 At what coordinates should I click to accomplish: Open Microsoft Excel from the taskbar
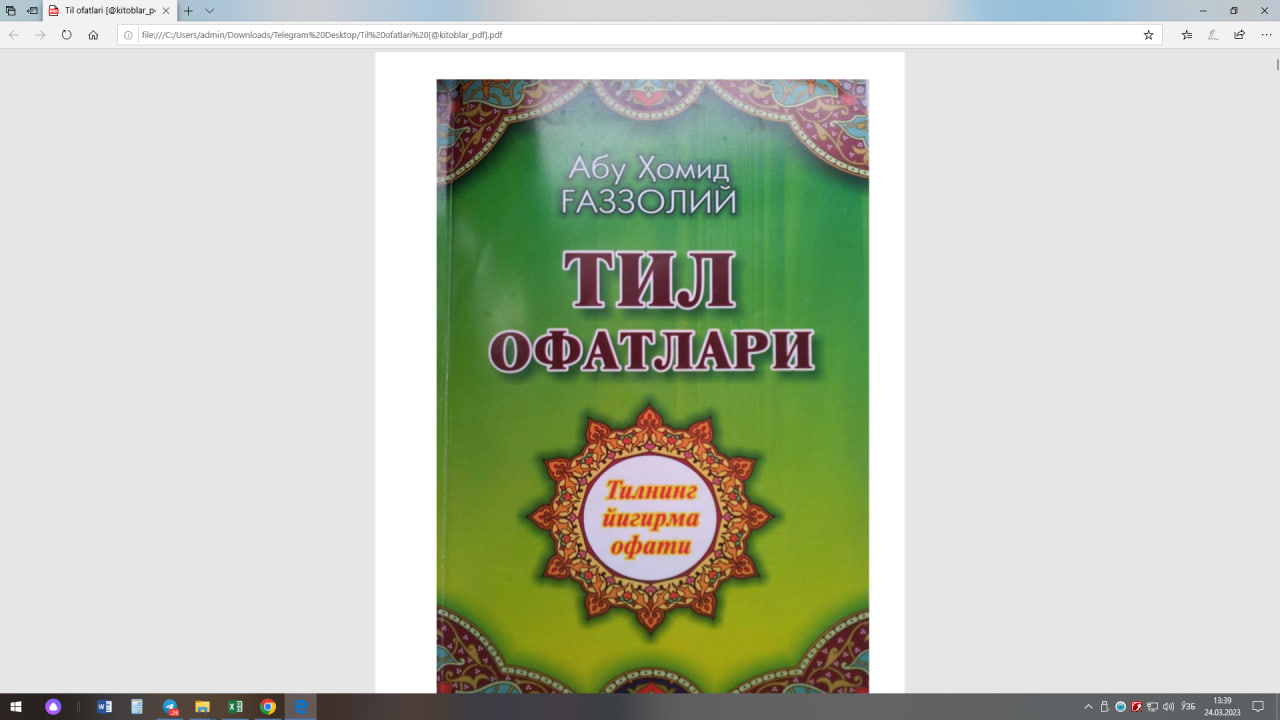(235, 706)
